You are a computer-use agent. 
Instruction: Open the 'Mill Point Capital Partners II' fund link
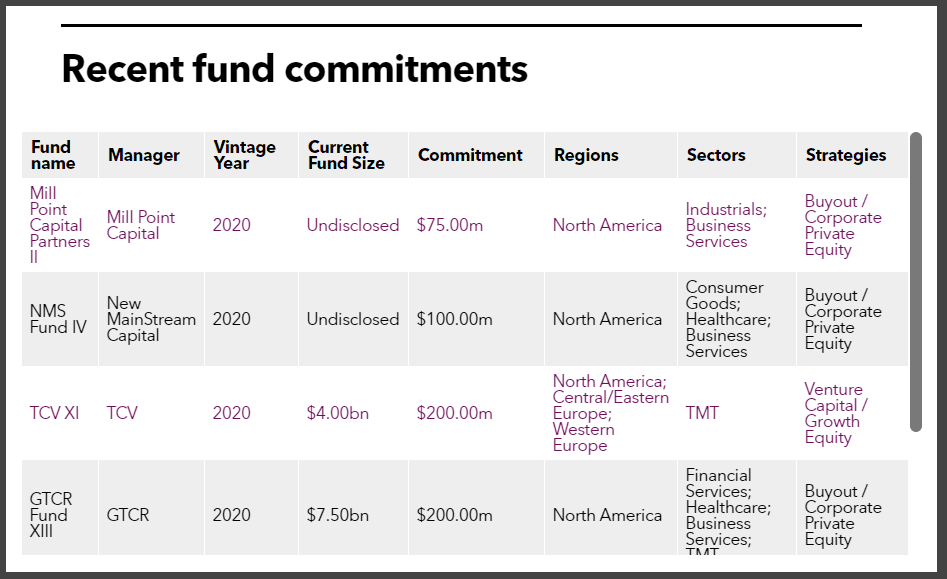pos(59,225)
